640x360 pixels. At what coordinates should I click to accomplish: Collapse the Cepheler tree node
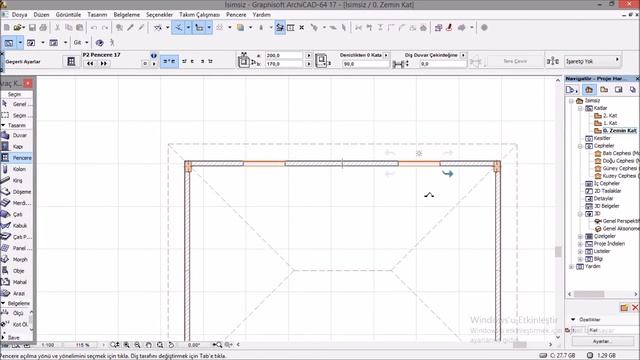click(x=580, y=146)
